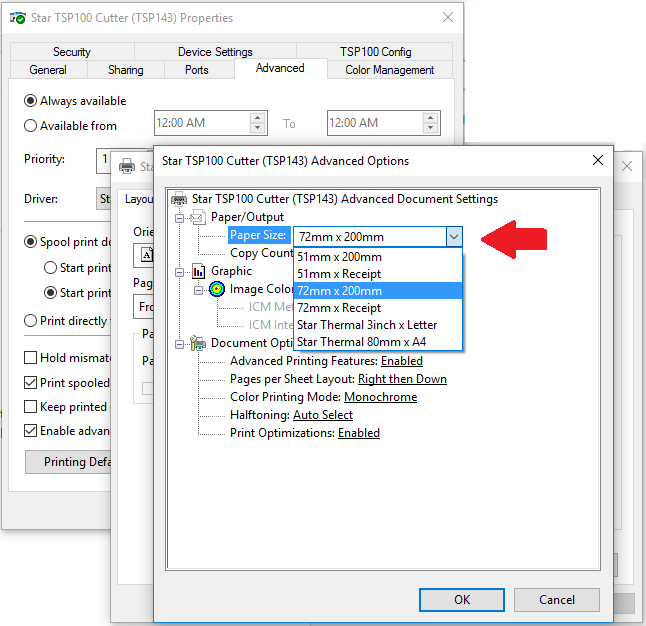Collapse the Document Options tree node
This screenshot has height=626, width=646.
point(179,344)
